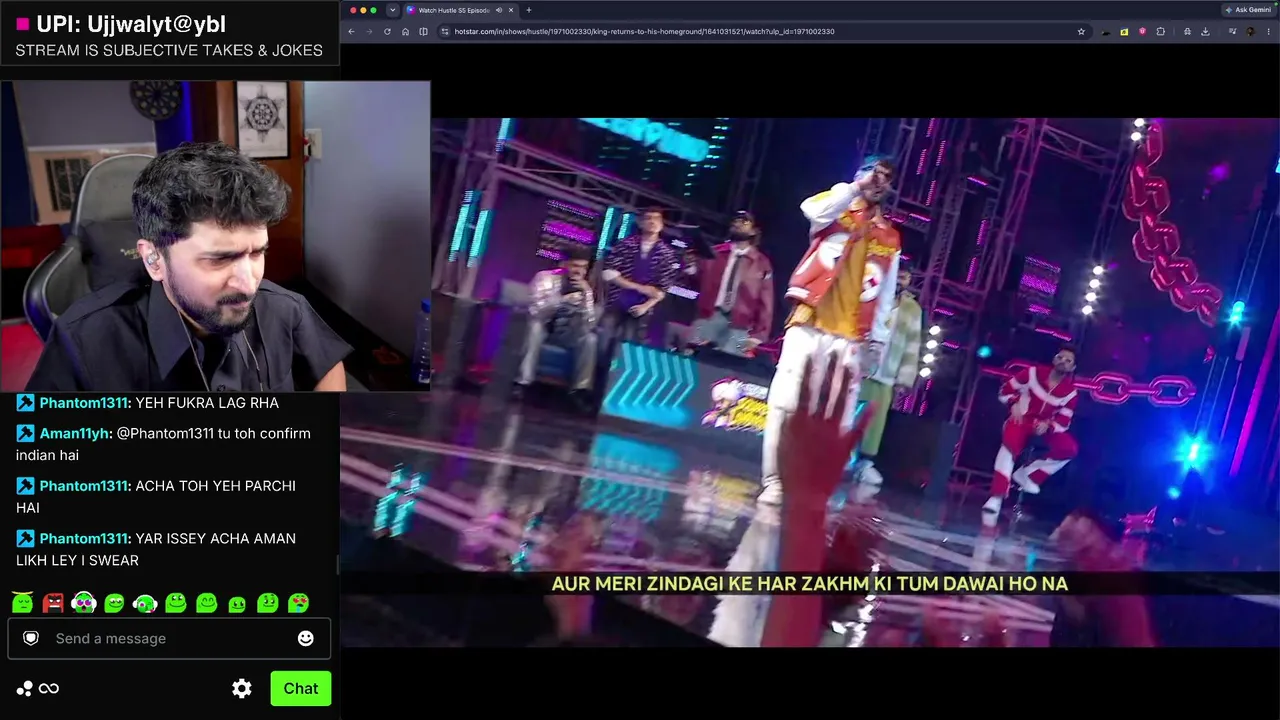Image resolution: width=1280 pixels, height=720 pixels.
Task: Click Phantom1311 on the 'YAR ISSEY ACHA AMAN' message
Action: (x=84, y=538)
